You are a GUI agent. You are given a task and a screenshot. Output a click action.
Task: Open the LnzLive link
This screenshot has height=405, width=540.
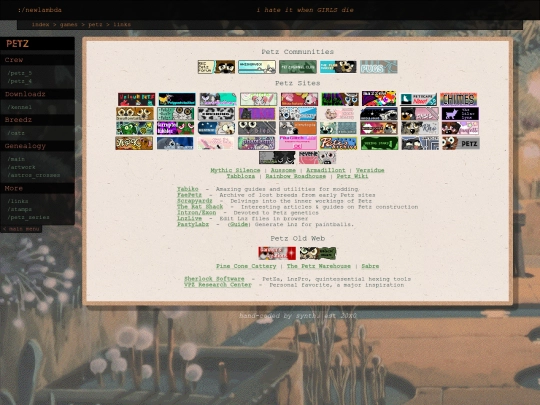189,218
